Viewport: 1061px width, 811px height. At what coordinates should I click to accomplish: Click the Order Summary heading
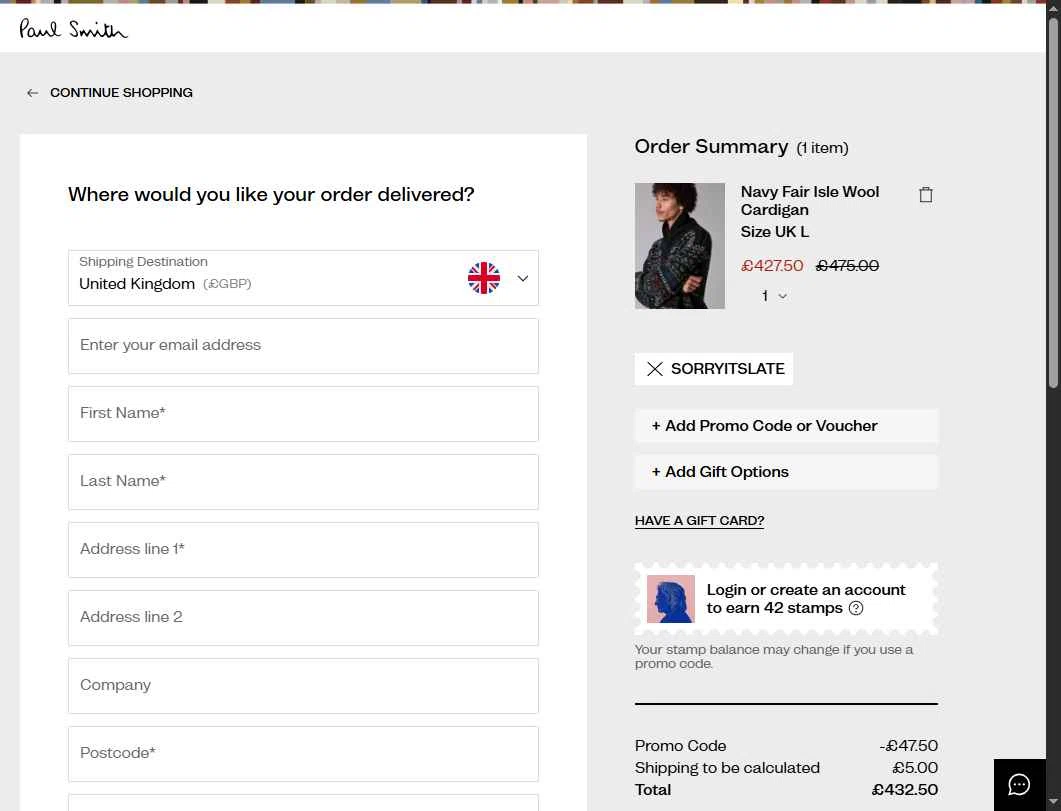(x=711, y=147)
